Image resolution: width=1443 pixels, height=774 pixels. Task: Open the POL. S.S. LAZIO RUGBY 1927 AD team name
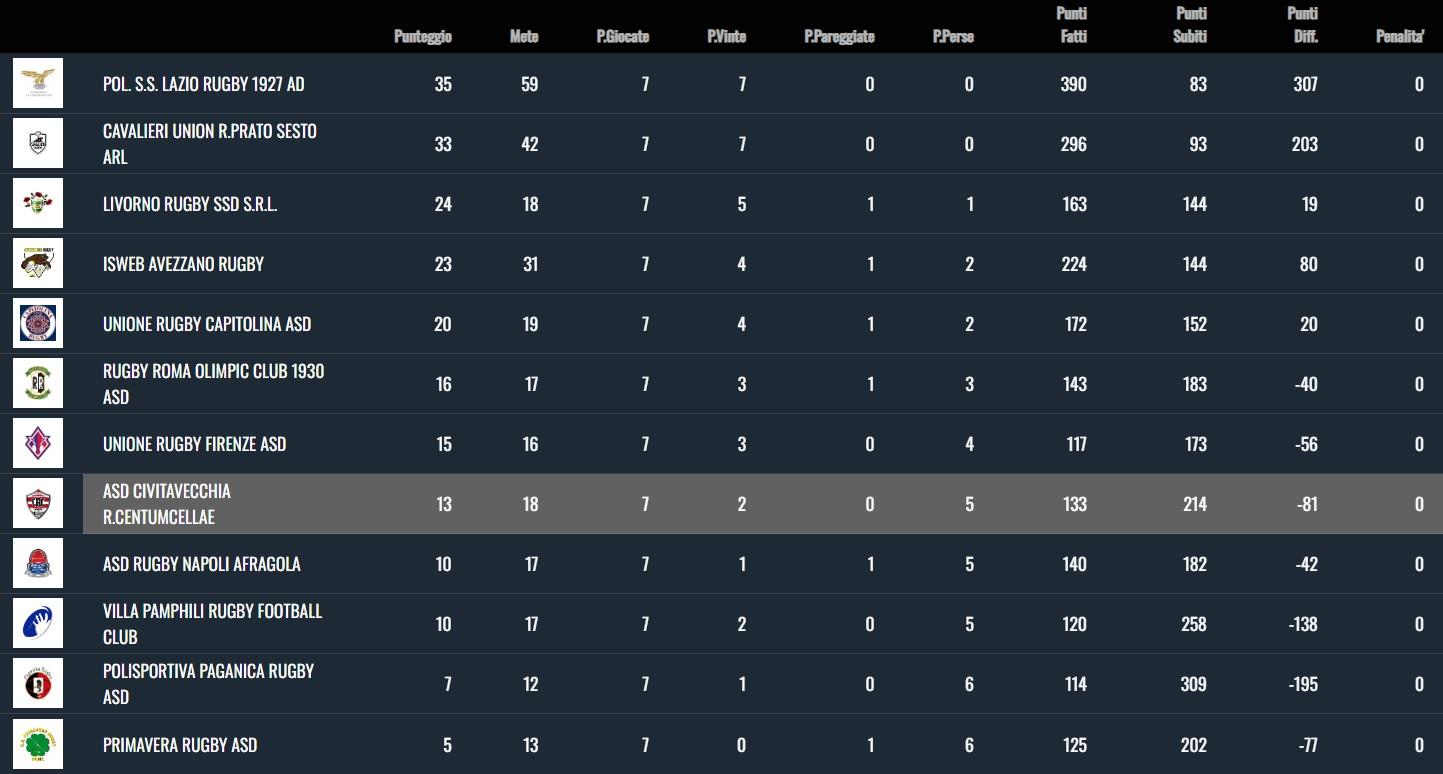coord(204,84)
